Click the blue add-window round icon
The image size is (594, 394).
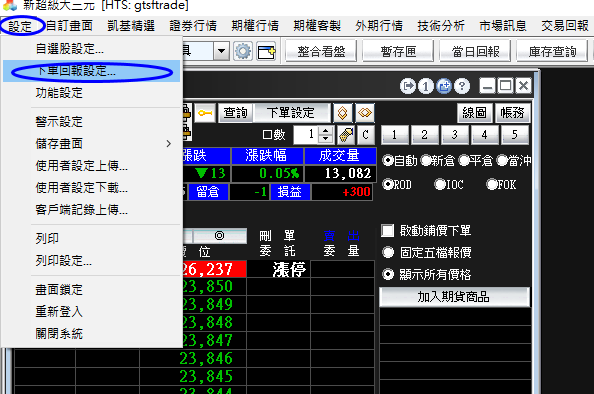pos(444,86)
